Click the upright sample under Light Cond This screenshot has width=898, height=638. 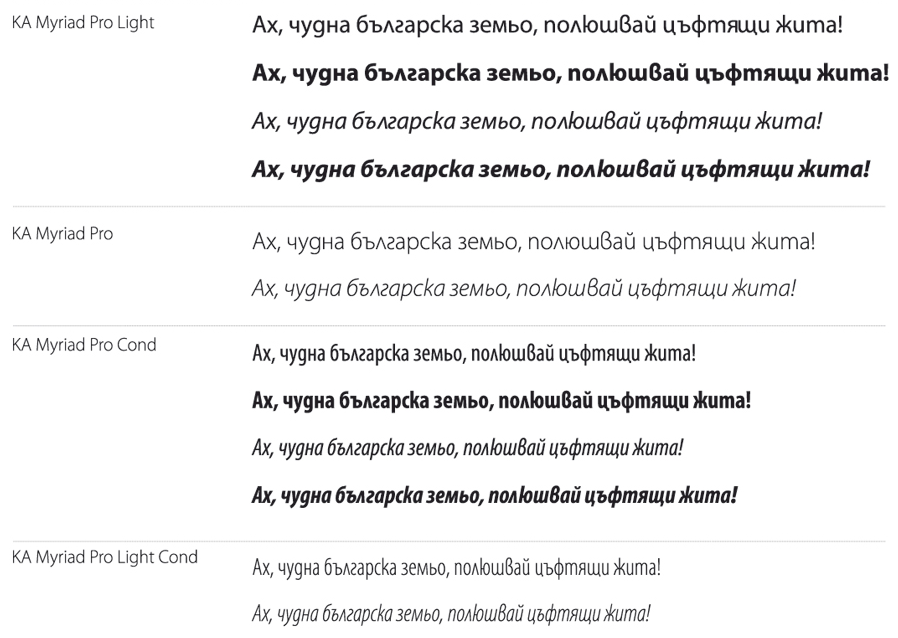456,568
